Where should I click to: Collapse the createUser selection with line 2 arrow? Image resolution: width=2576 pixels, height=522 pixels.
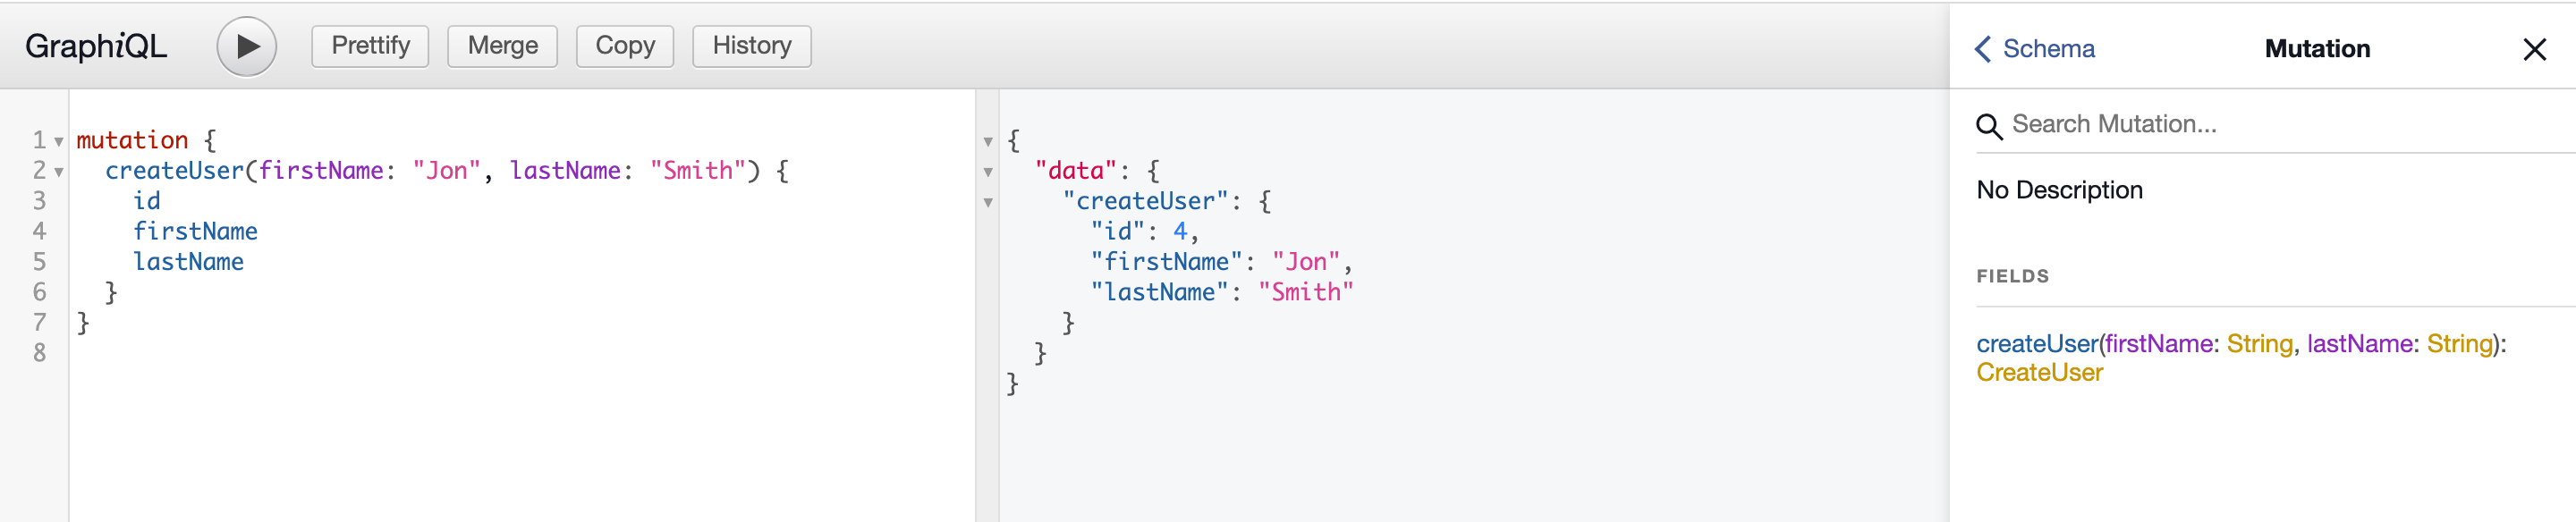(57, 172)
